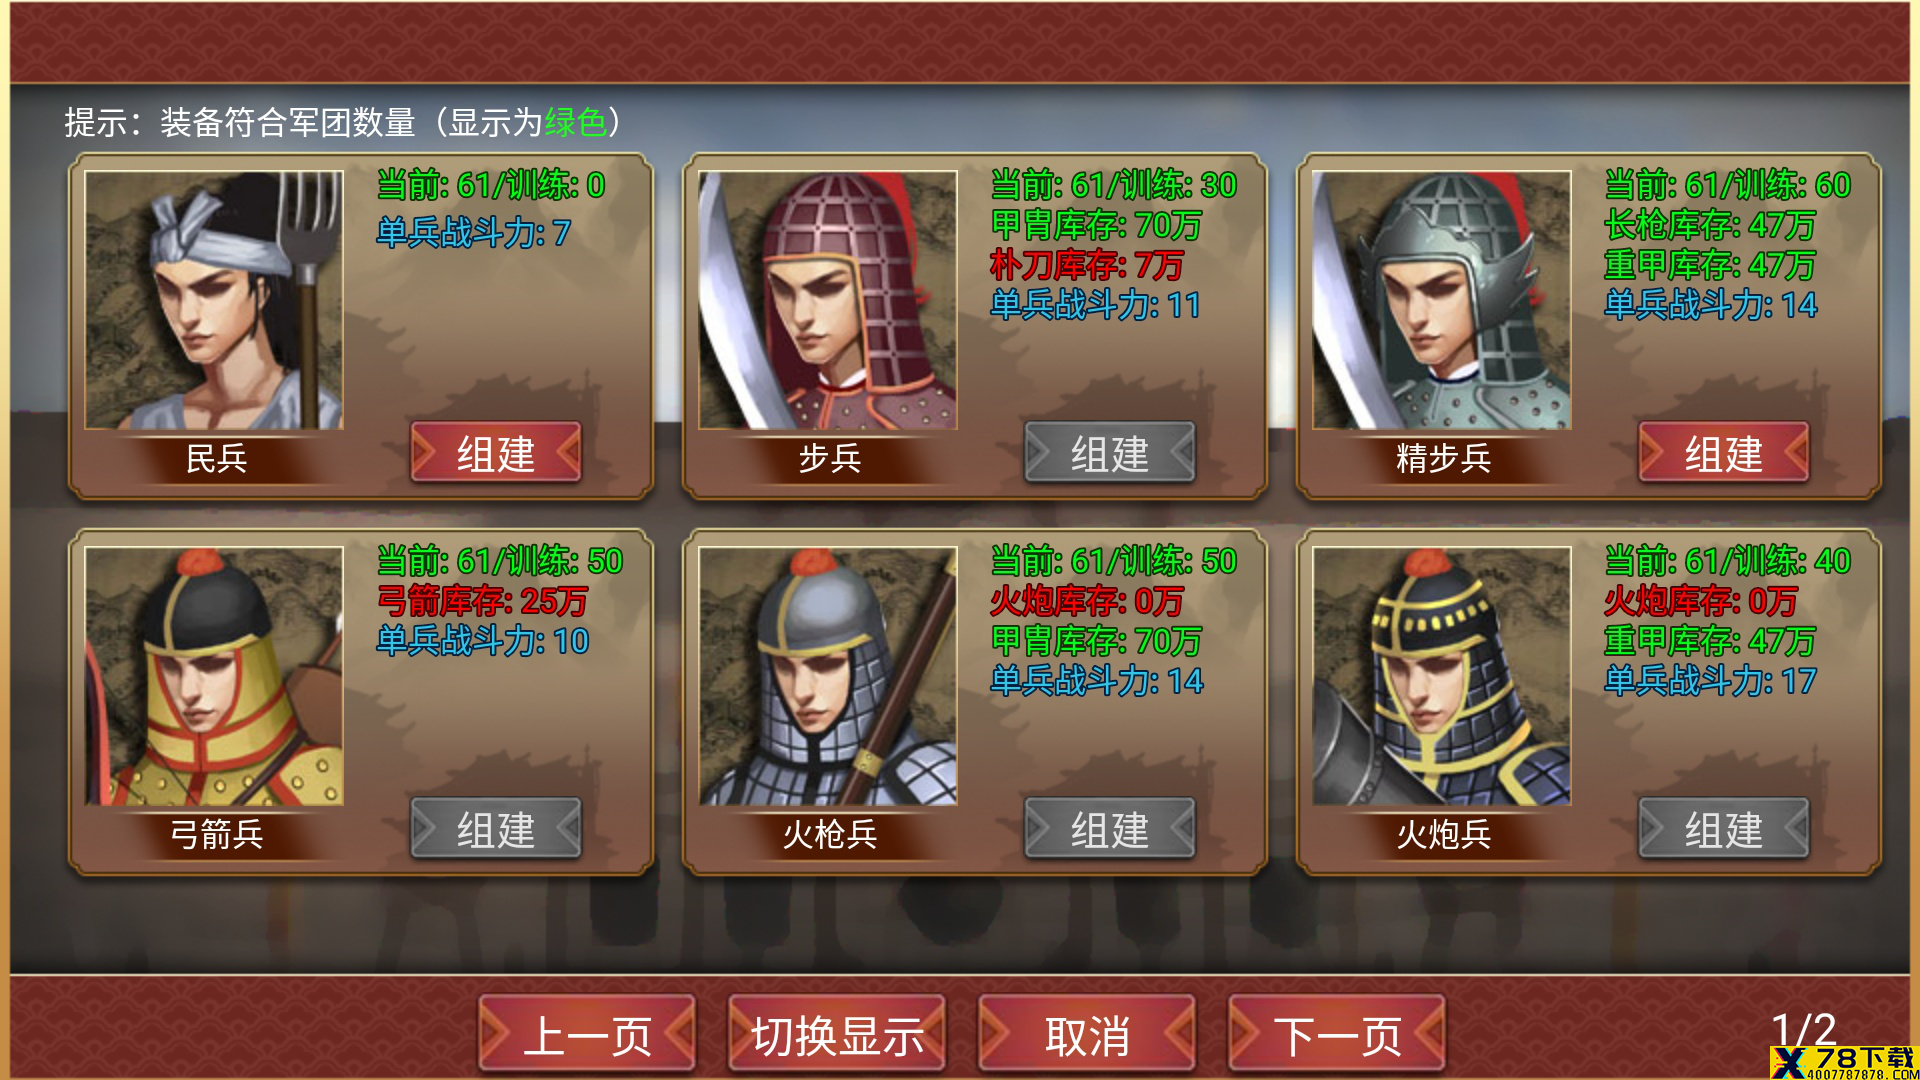Screen dimensions: 1920x1080
Task: Click 组建 button for 民兵
Action: [x=496, y=453]
